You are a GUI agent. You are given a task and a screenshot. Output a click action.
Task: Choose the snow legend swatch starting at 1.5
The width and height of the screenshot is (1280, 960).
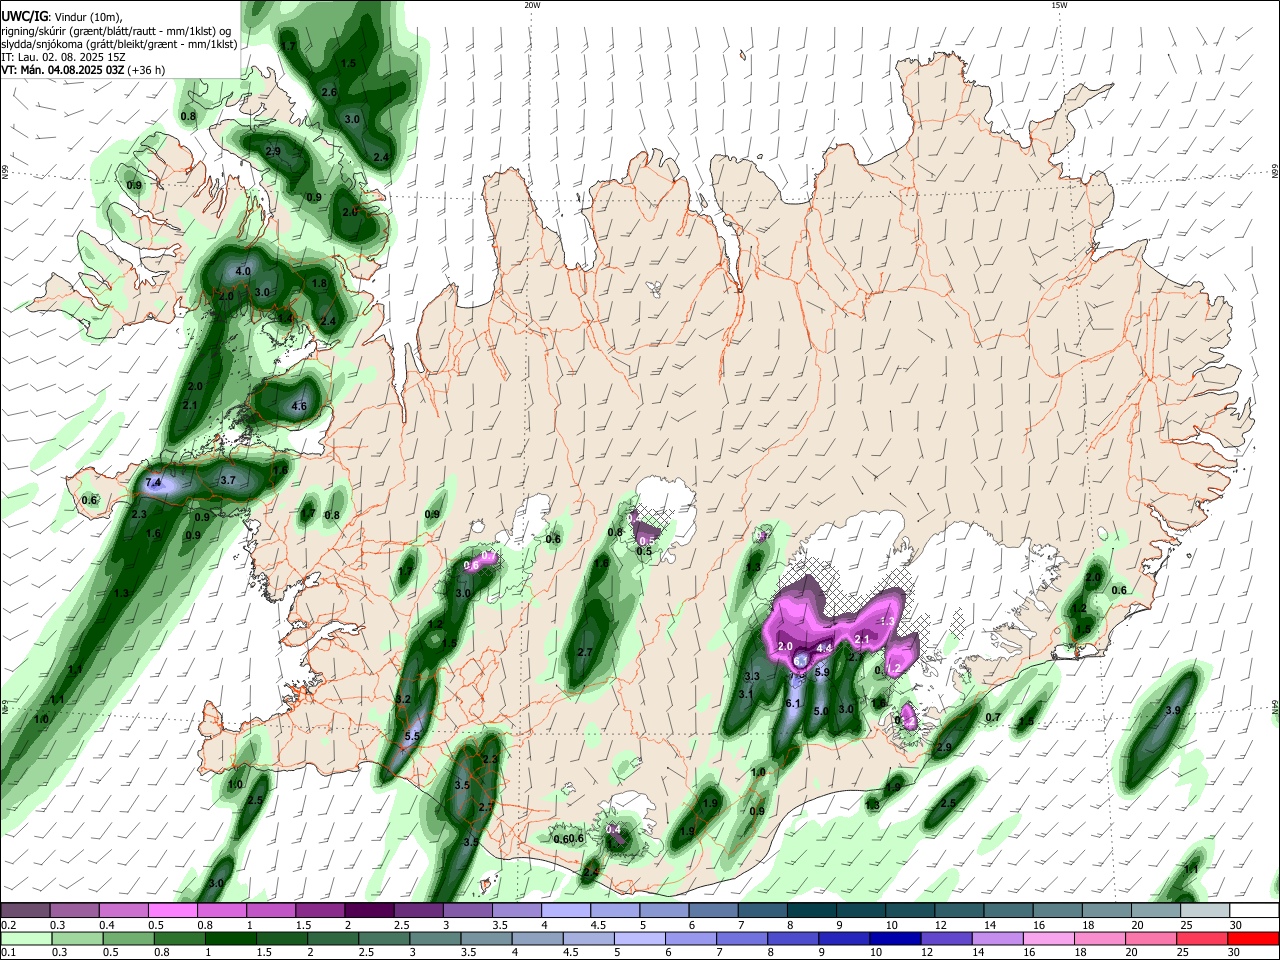coord(320,911)
